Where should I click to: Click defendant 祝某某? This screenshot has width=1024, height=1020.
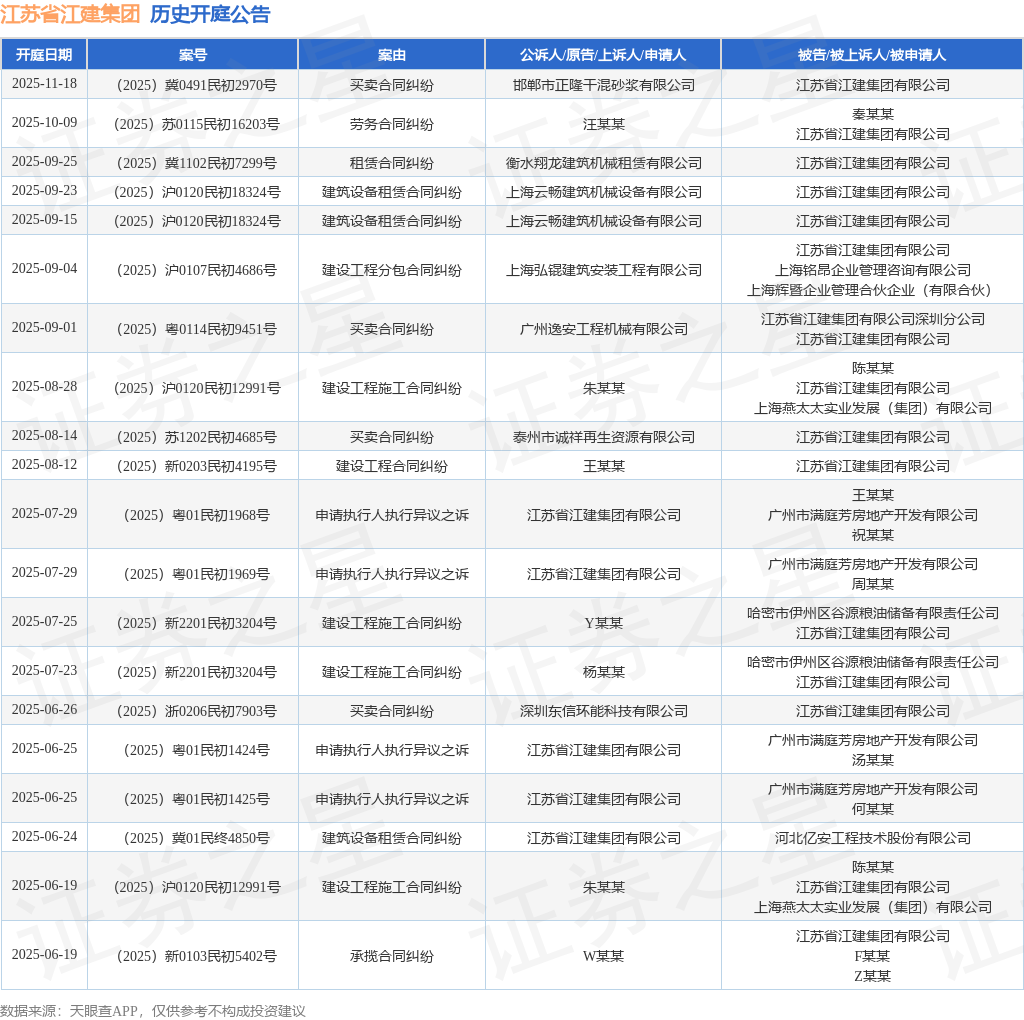(872, 535)
